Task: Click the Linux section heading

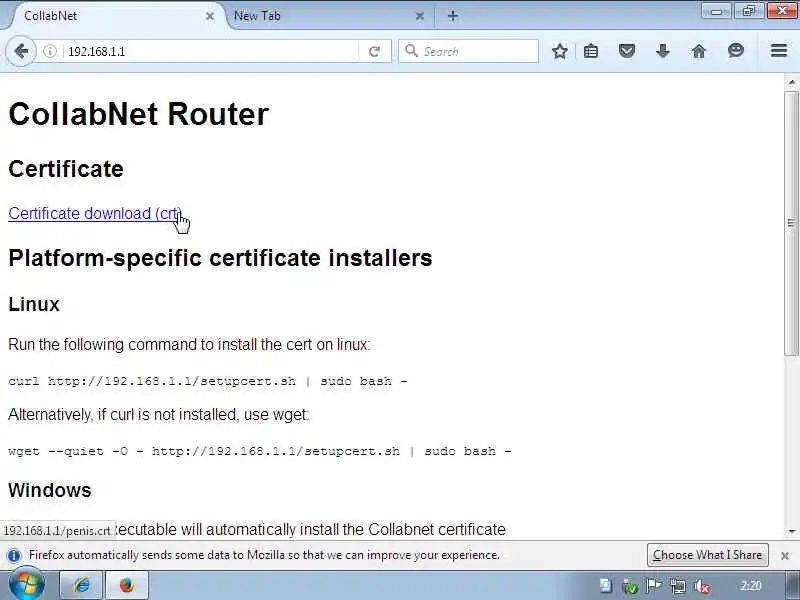Action: pos(34,304)
